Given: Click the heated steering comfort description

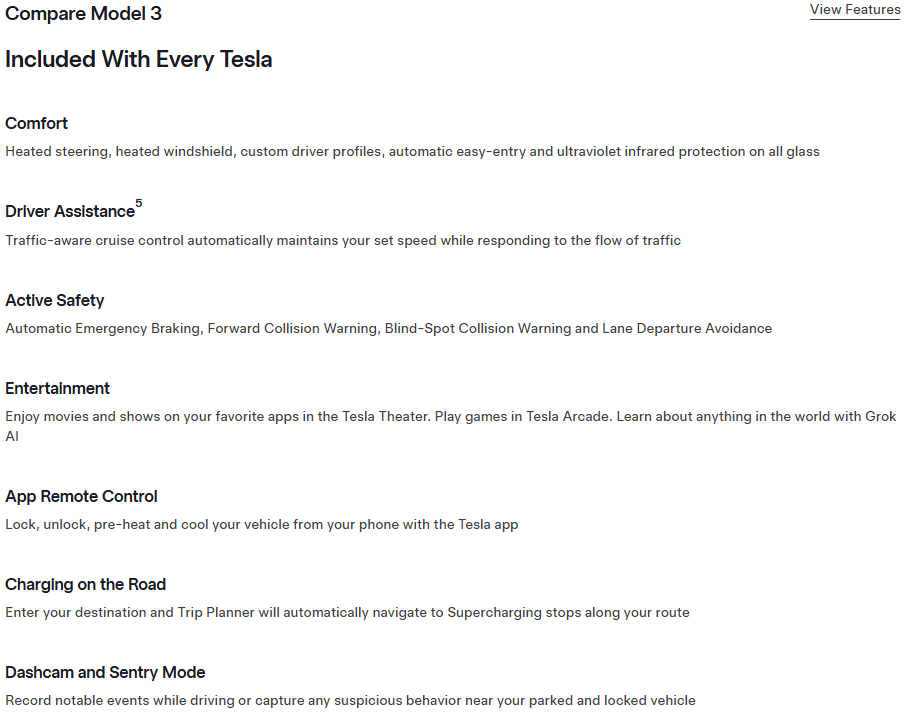Looking at the screenshot, I should [412, 152].
